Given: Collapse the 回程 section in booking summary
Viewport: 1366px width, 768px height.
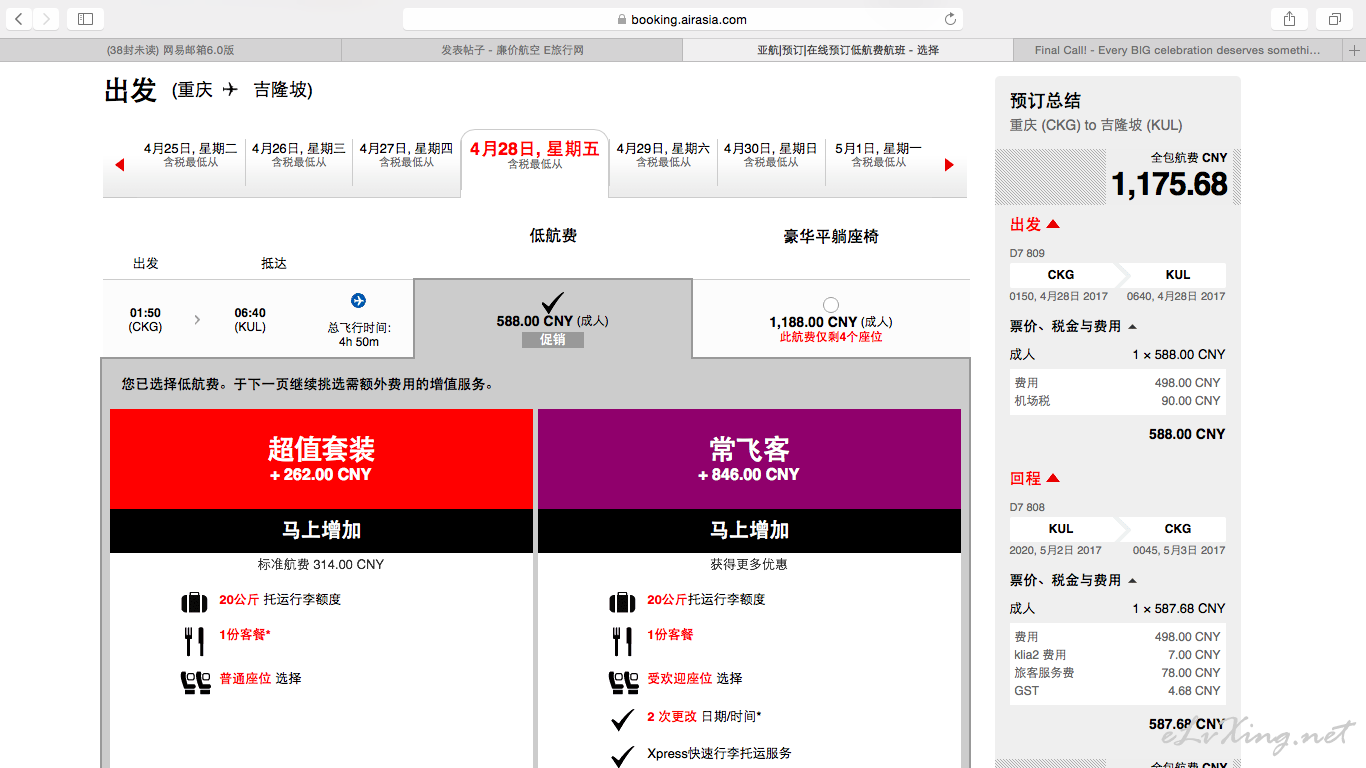Looking at the screenshot, I should tap(1053, 479).
